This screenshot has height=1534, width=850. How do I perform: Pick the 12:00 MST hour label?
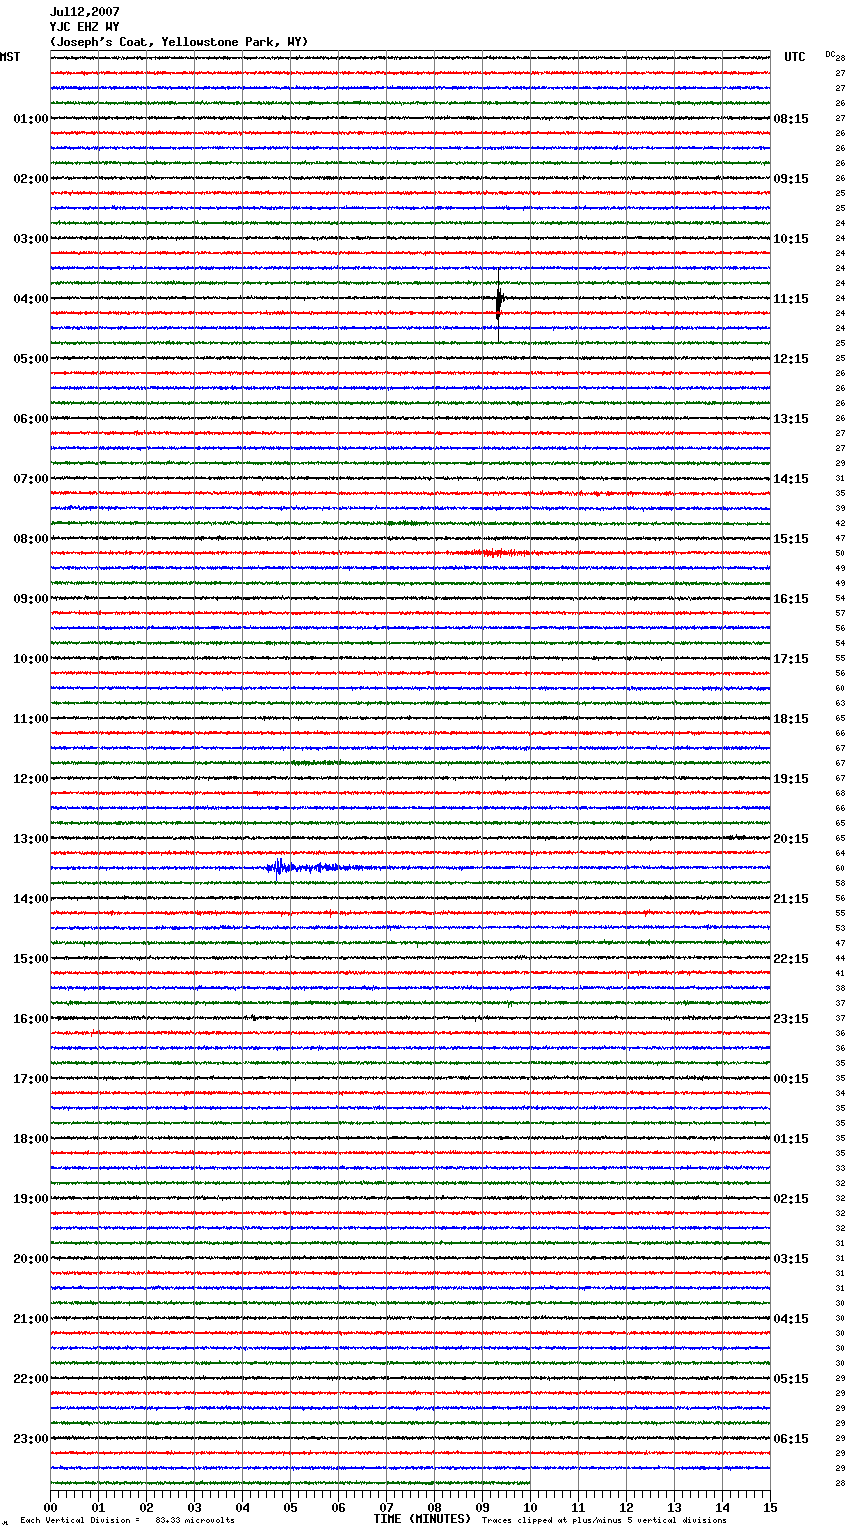[30, 779]
